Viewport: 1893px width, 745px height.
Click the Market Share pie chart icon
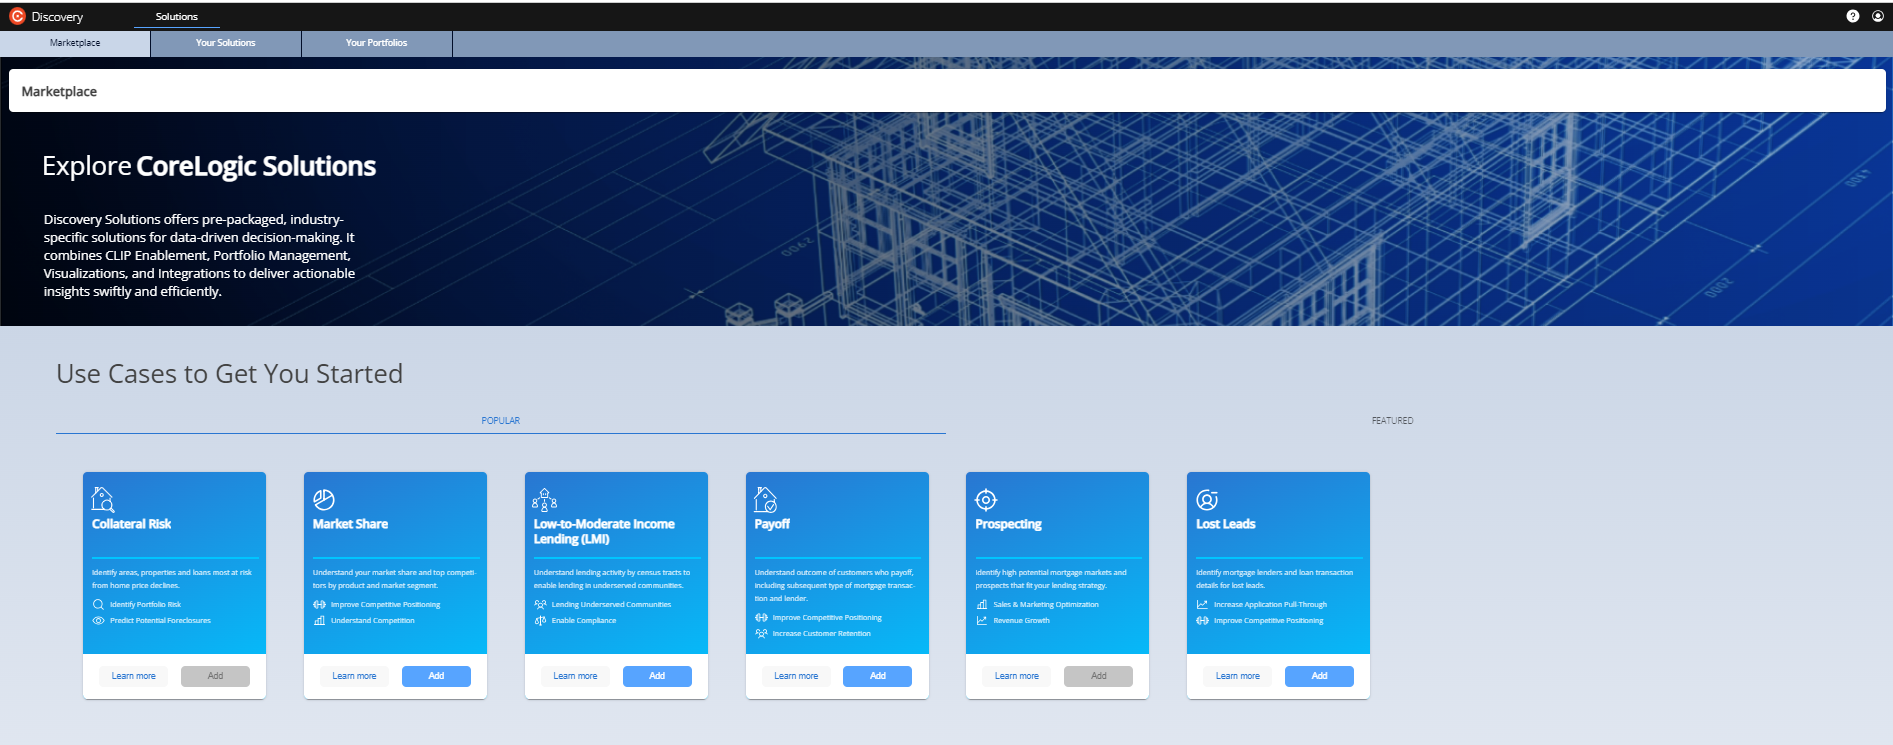[324, 499]
